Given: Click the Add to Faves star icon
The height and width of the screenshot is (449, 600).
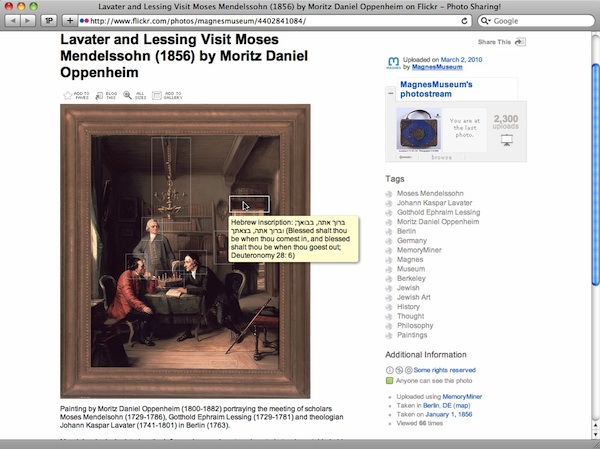Looking at the screenshot, I should [68, 95].
